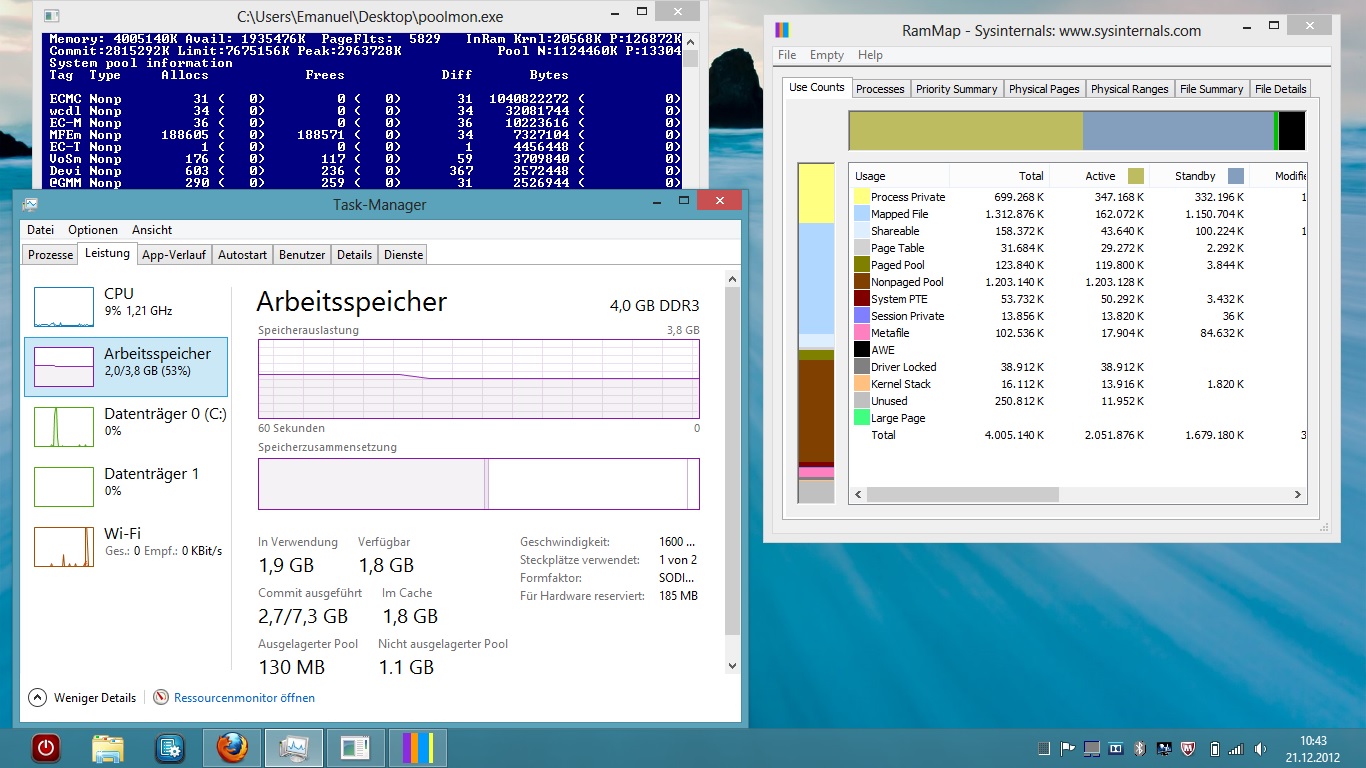The height and width of the screenshot is (768, 1366).
Task: Click Task-Manager scrollbar down arrow
Action: pos(732,666)
